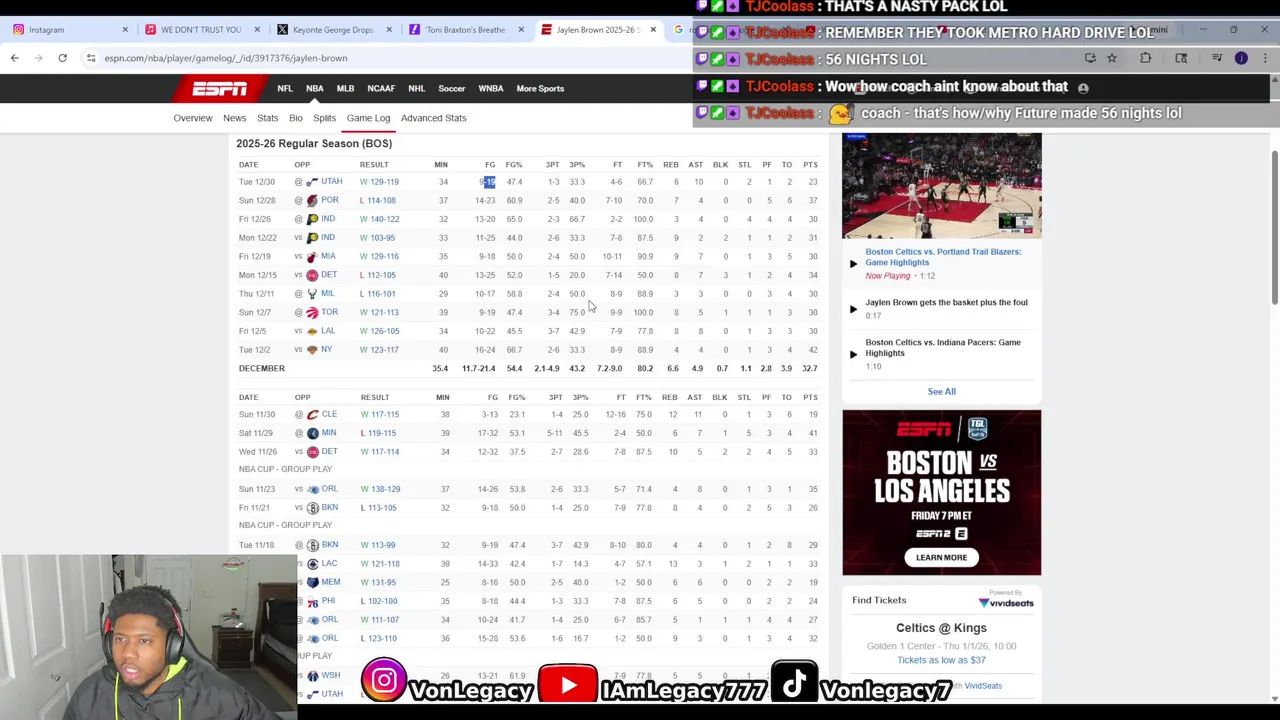The width and height of the screenshot is (1280, 720).
Task: Expand the More Sports menu
Action: coord(540,89)
